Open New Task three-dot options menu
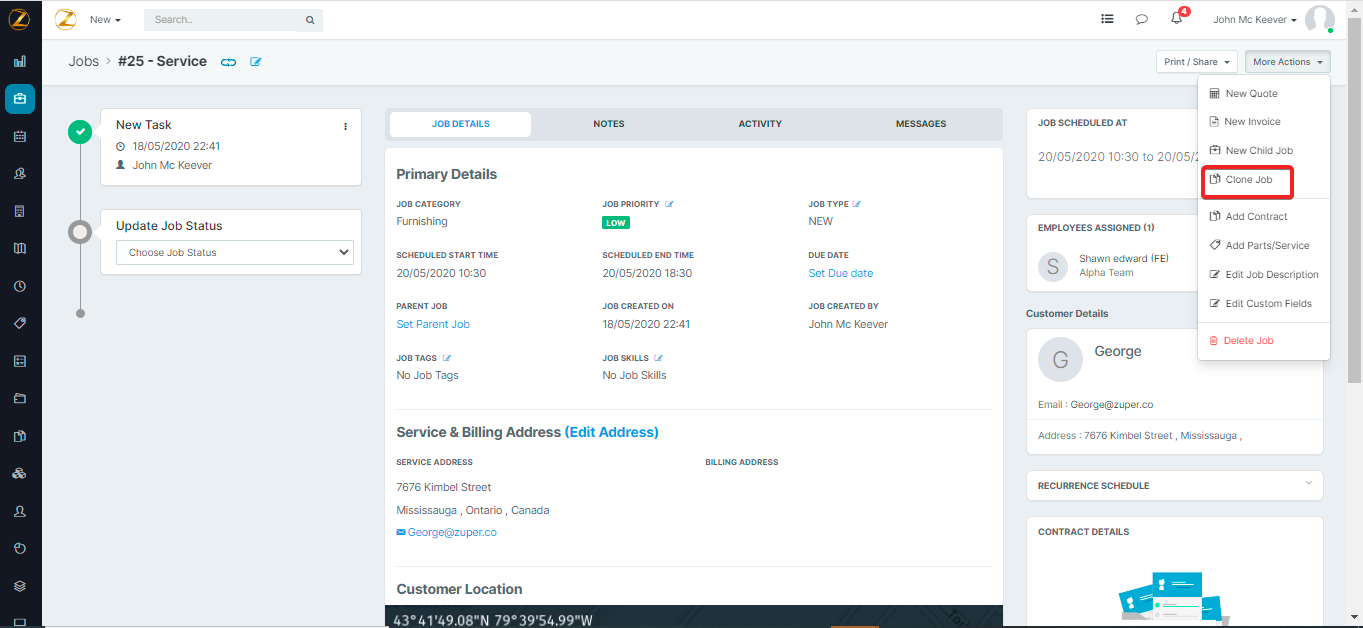 pyautogui.click(x=346, y=126)
